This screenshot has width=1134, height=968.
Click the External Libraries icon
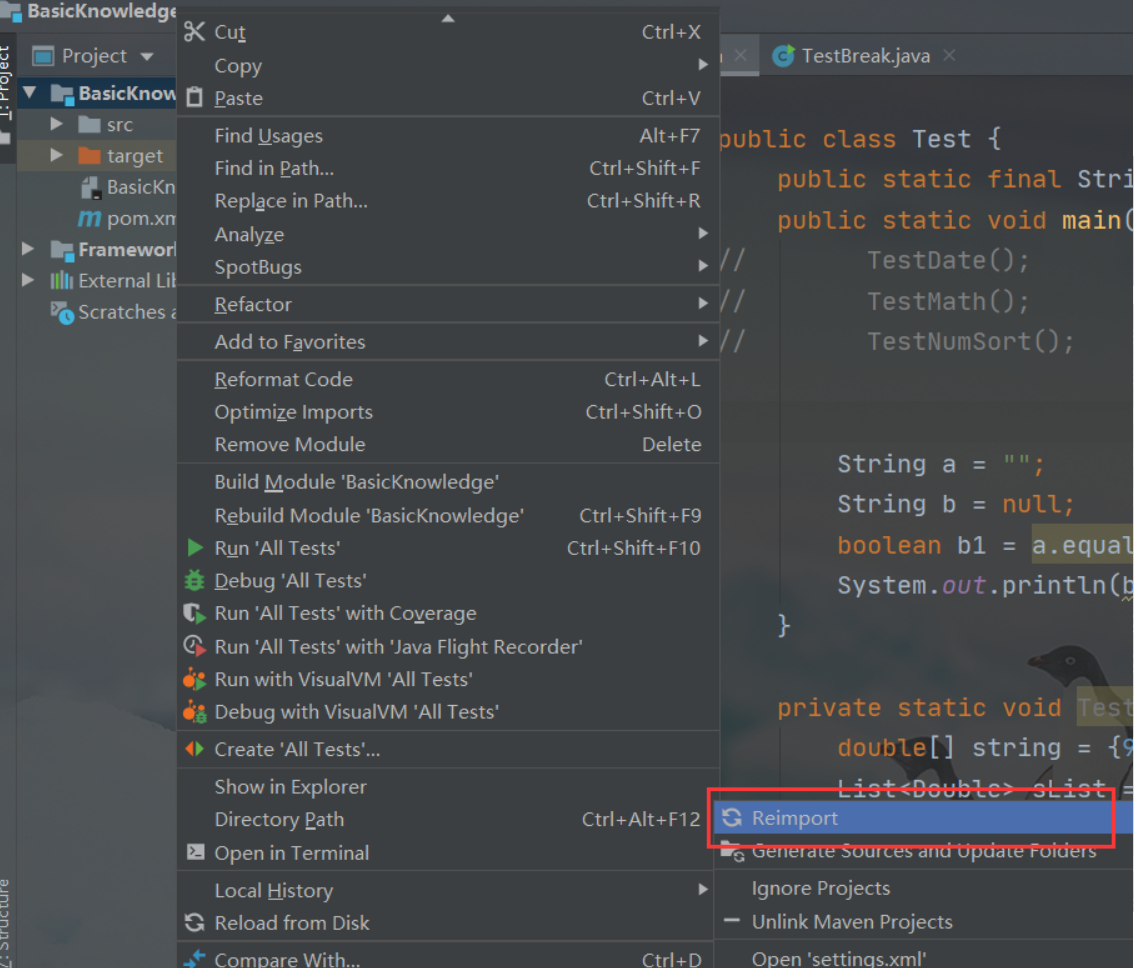tap(61, 280)
